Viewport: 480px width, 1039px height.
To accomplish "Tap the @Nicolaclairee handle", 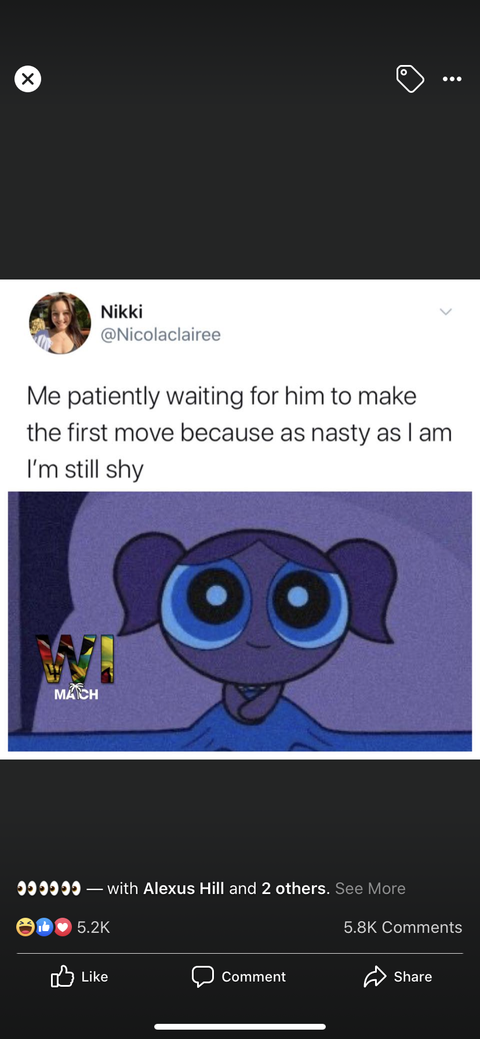I will point(160,335).
